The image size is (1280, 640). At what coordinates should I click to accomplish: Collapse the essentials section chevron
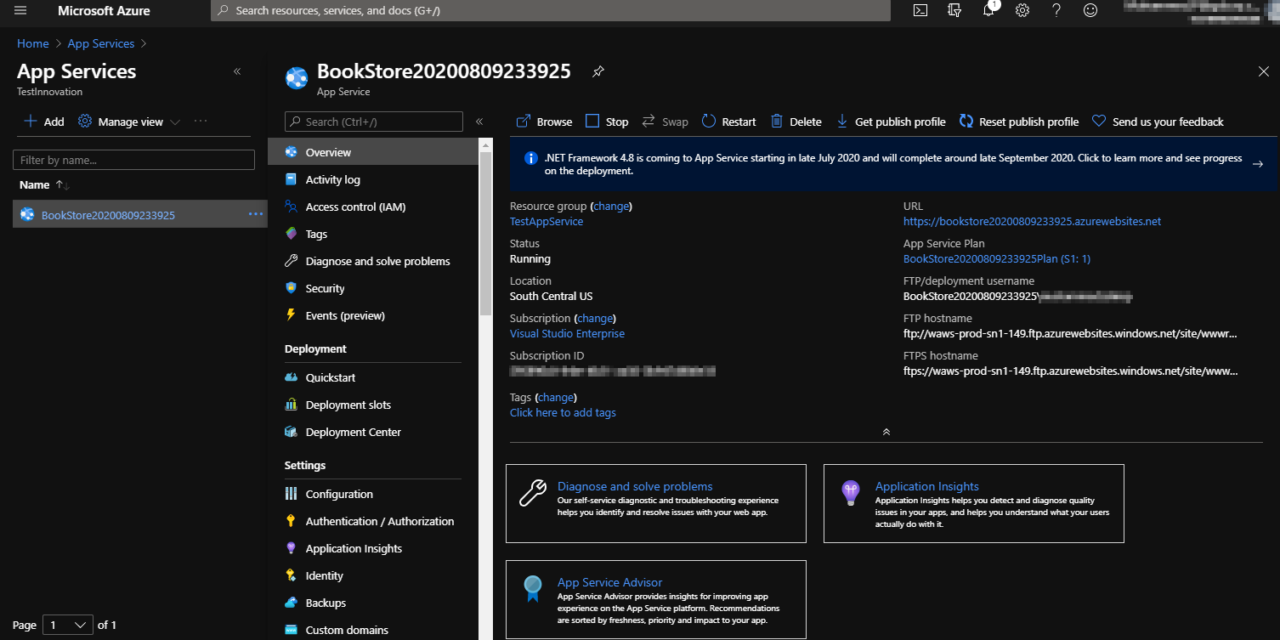[x=886, y=432]
